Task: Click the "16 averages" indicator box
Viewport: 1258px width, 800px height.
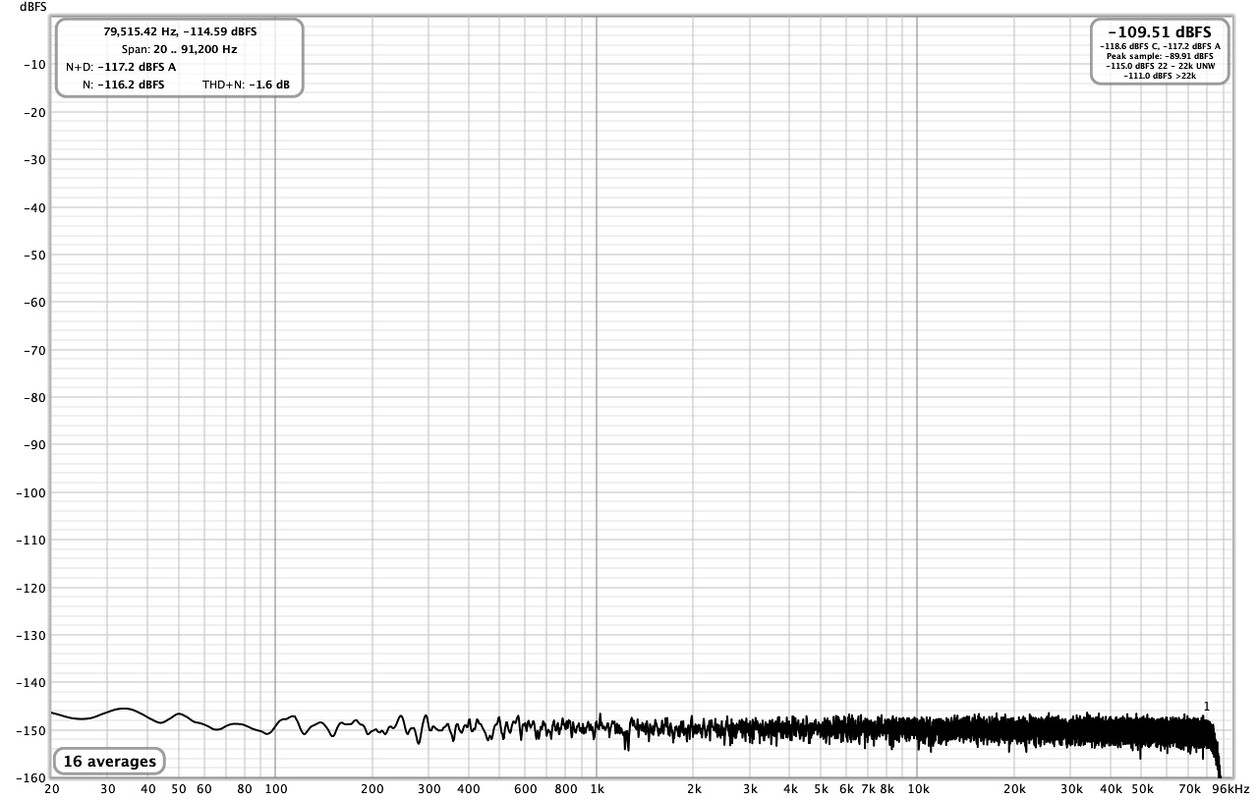Action: (x=109, y=762)
